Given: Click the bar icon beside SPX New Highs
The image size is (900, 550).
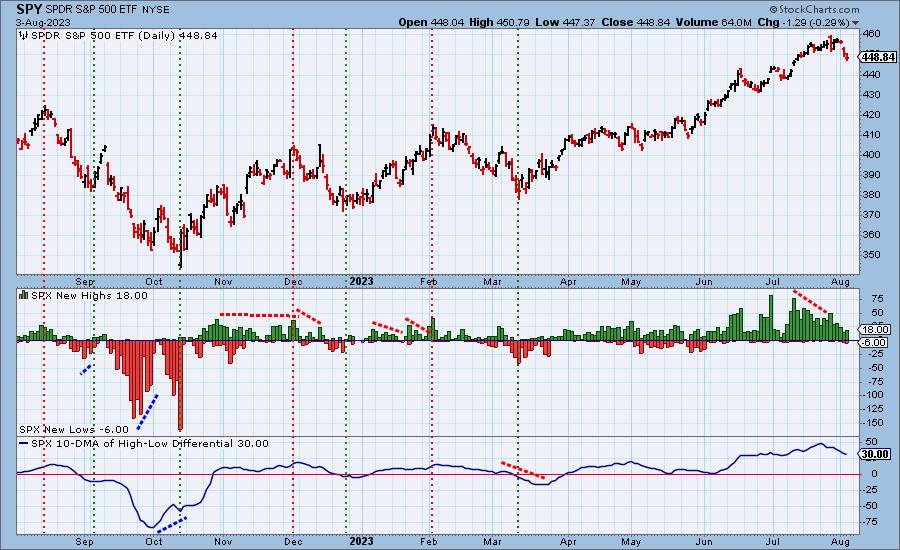Looking at the screenshot, I should coord(24,295).
